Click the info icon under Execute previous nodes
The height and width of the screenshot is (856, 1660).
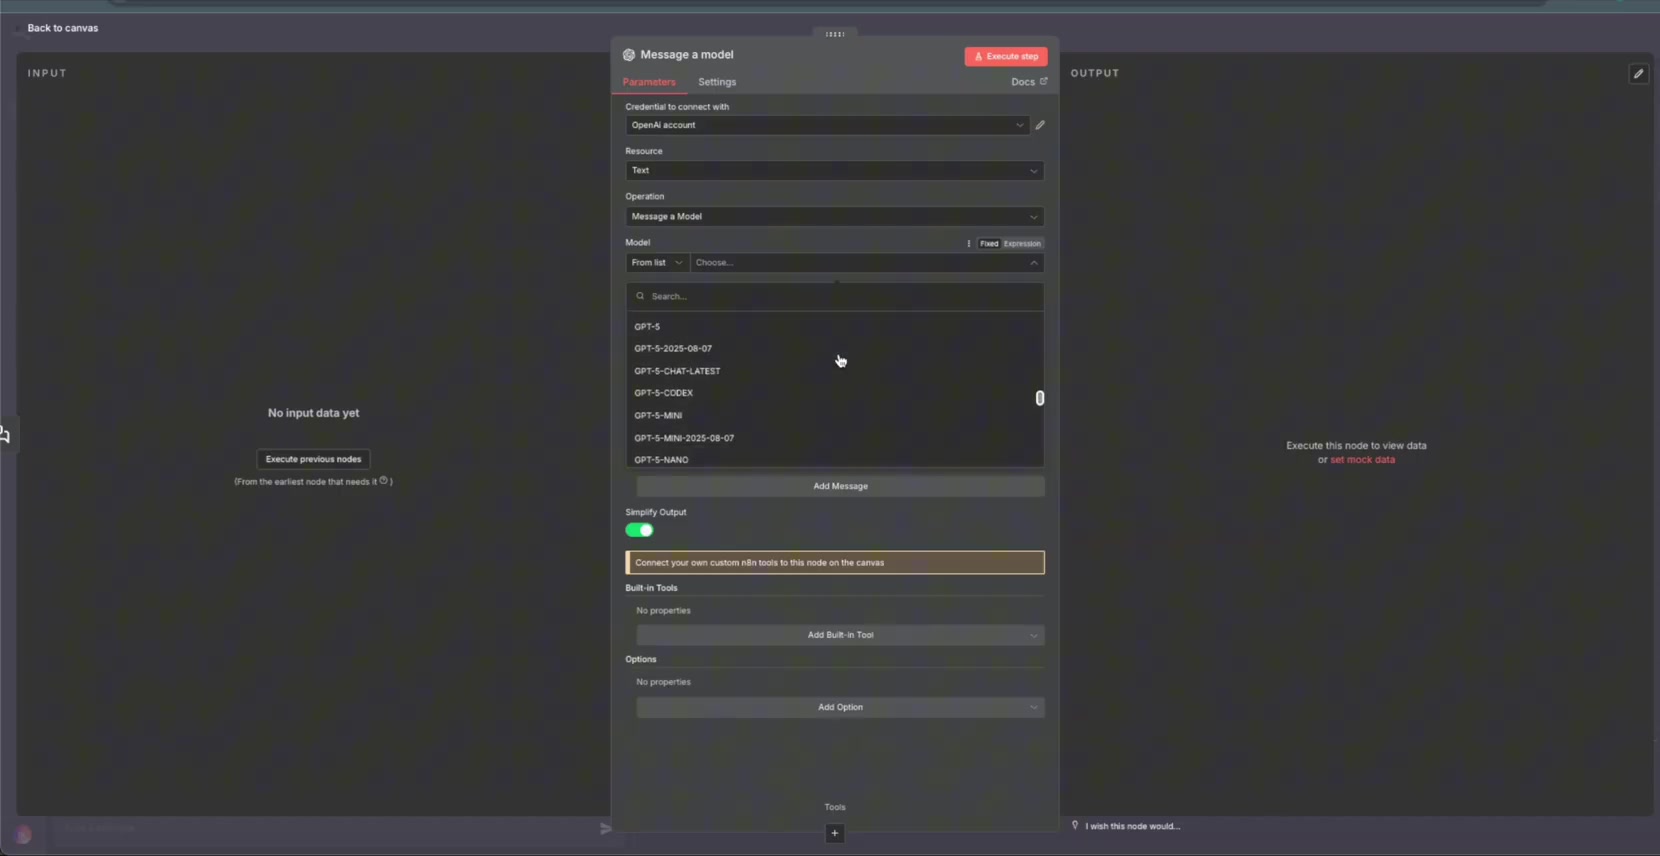coord(383,481)
